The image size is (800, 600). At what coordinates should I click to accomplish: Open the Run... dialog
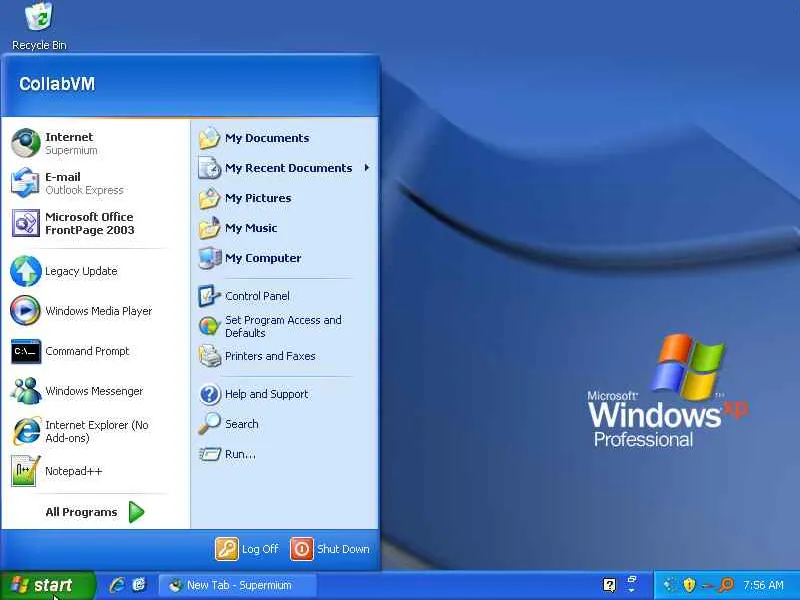click(x=284, y=454)
